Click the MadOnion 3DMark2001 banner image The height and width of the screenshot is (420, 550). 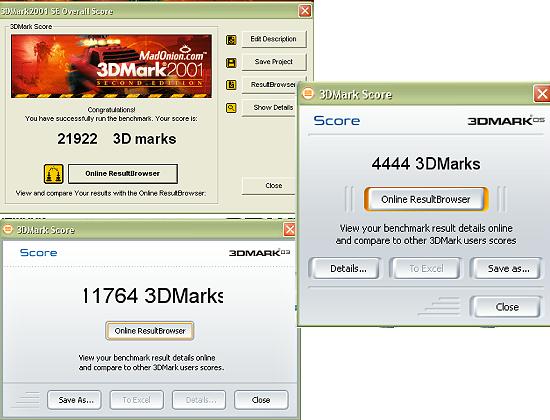(112, 66)
